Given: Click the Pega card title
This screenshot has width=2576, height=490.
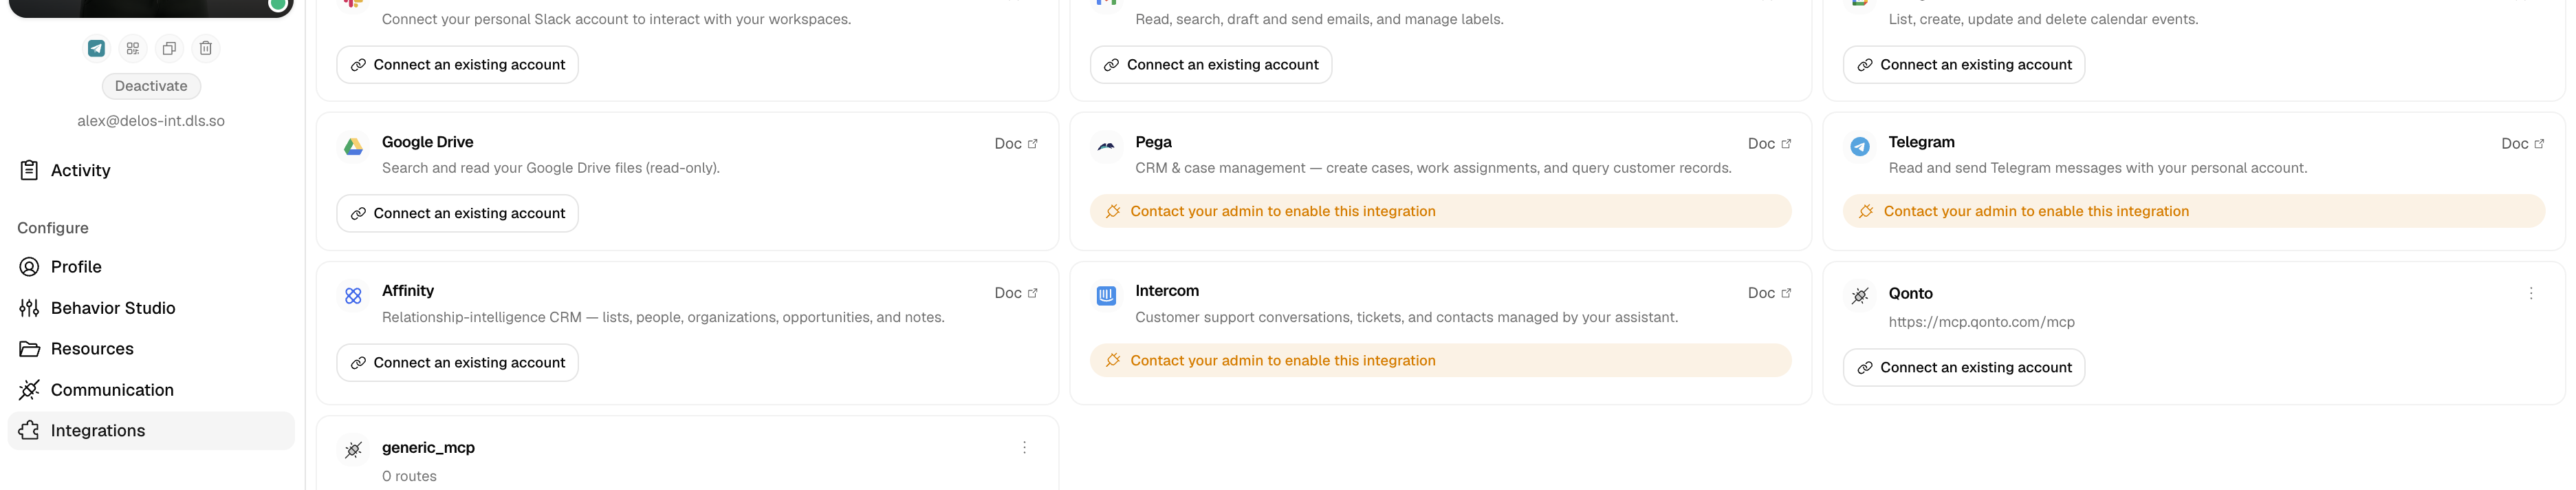Looking at the screenshot, I should (1153, 142).
